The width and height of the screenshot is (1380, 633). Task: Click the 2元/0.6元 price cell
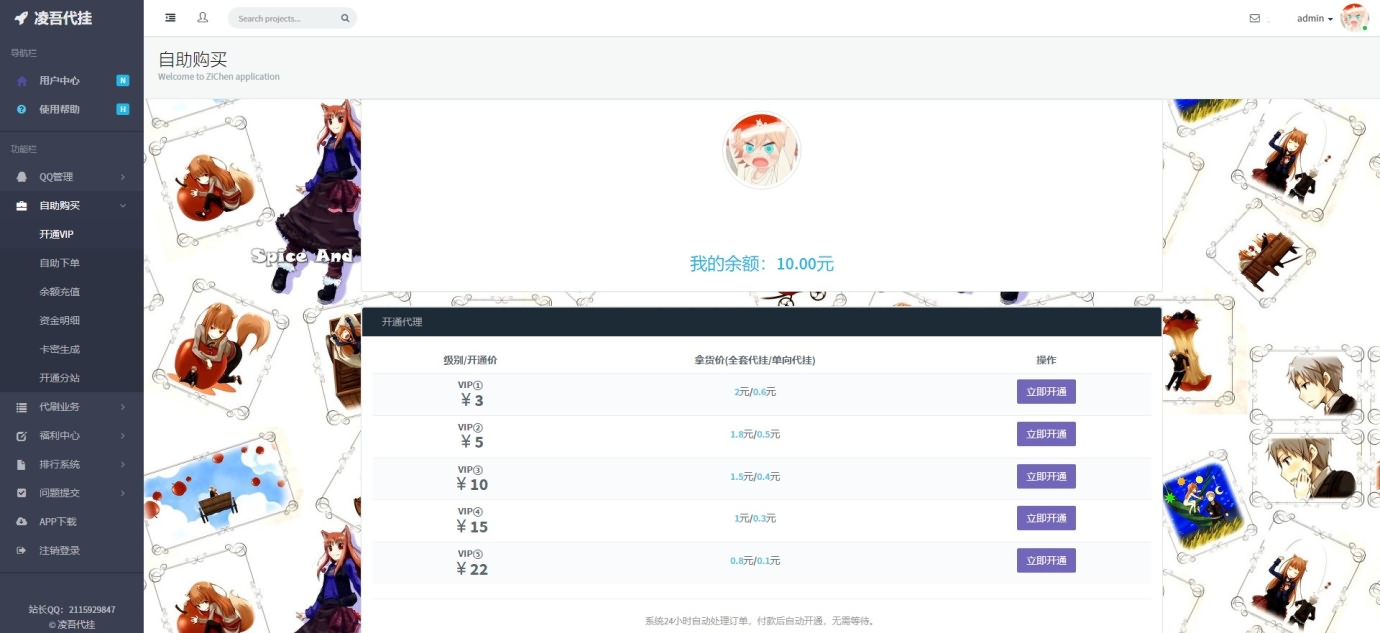755,392
